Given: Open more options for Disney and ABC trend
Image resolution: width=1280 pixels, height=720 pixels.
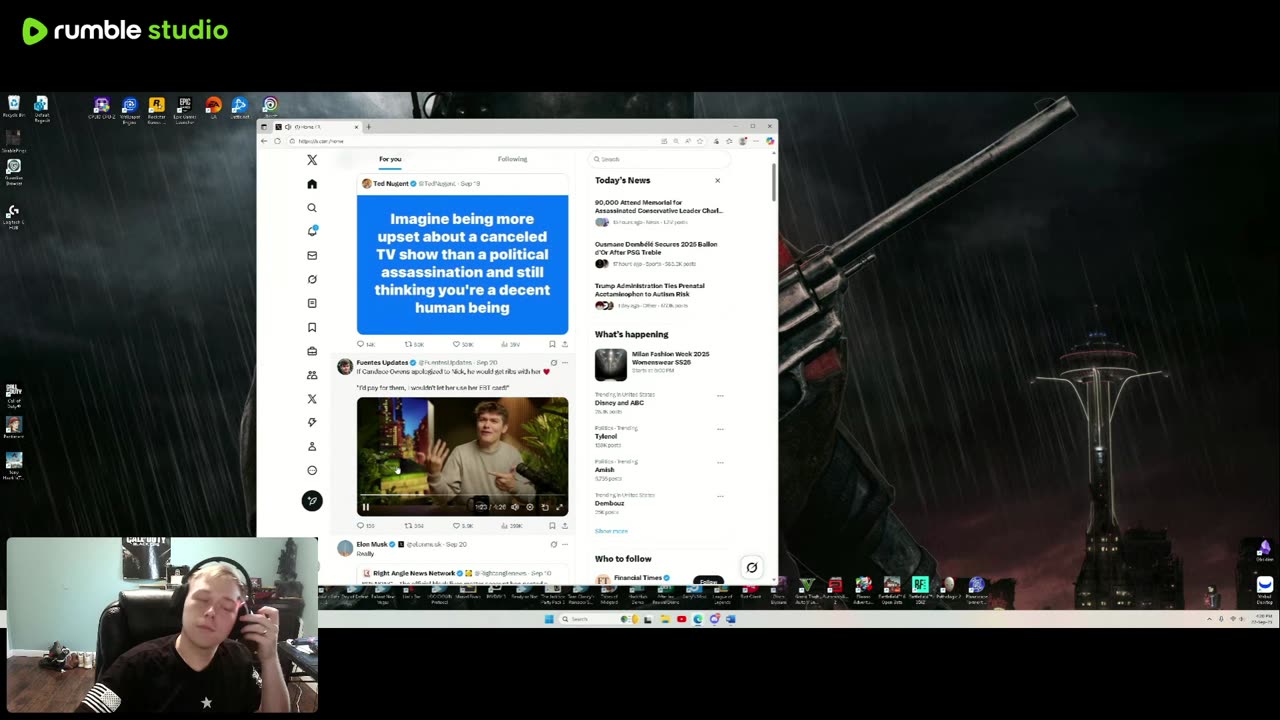Looking at the screenshot, I should tap(720, 396).
